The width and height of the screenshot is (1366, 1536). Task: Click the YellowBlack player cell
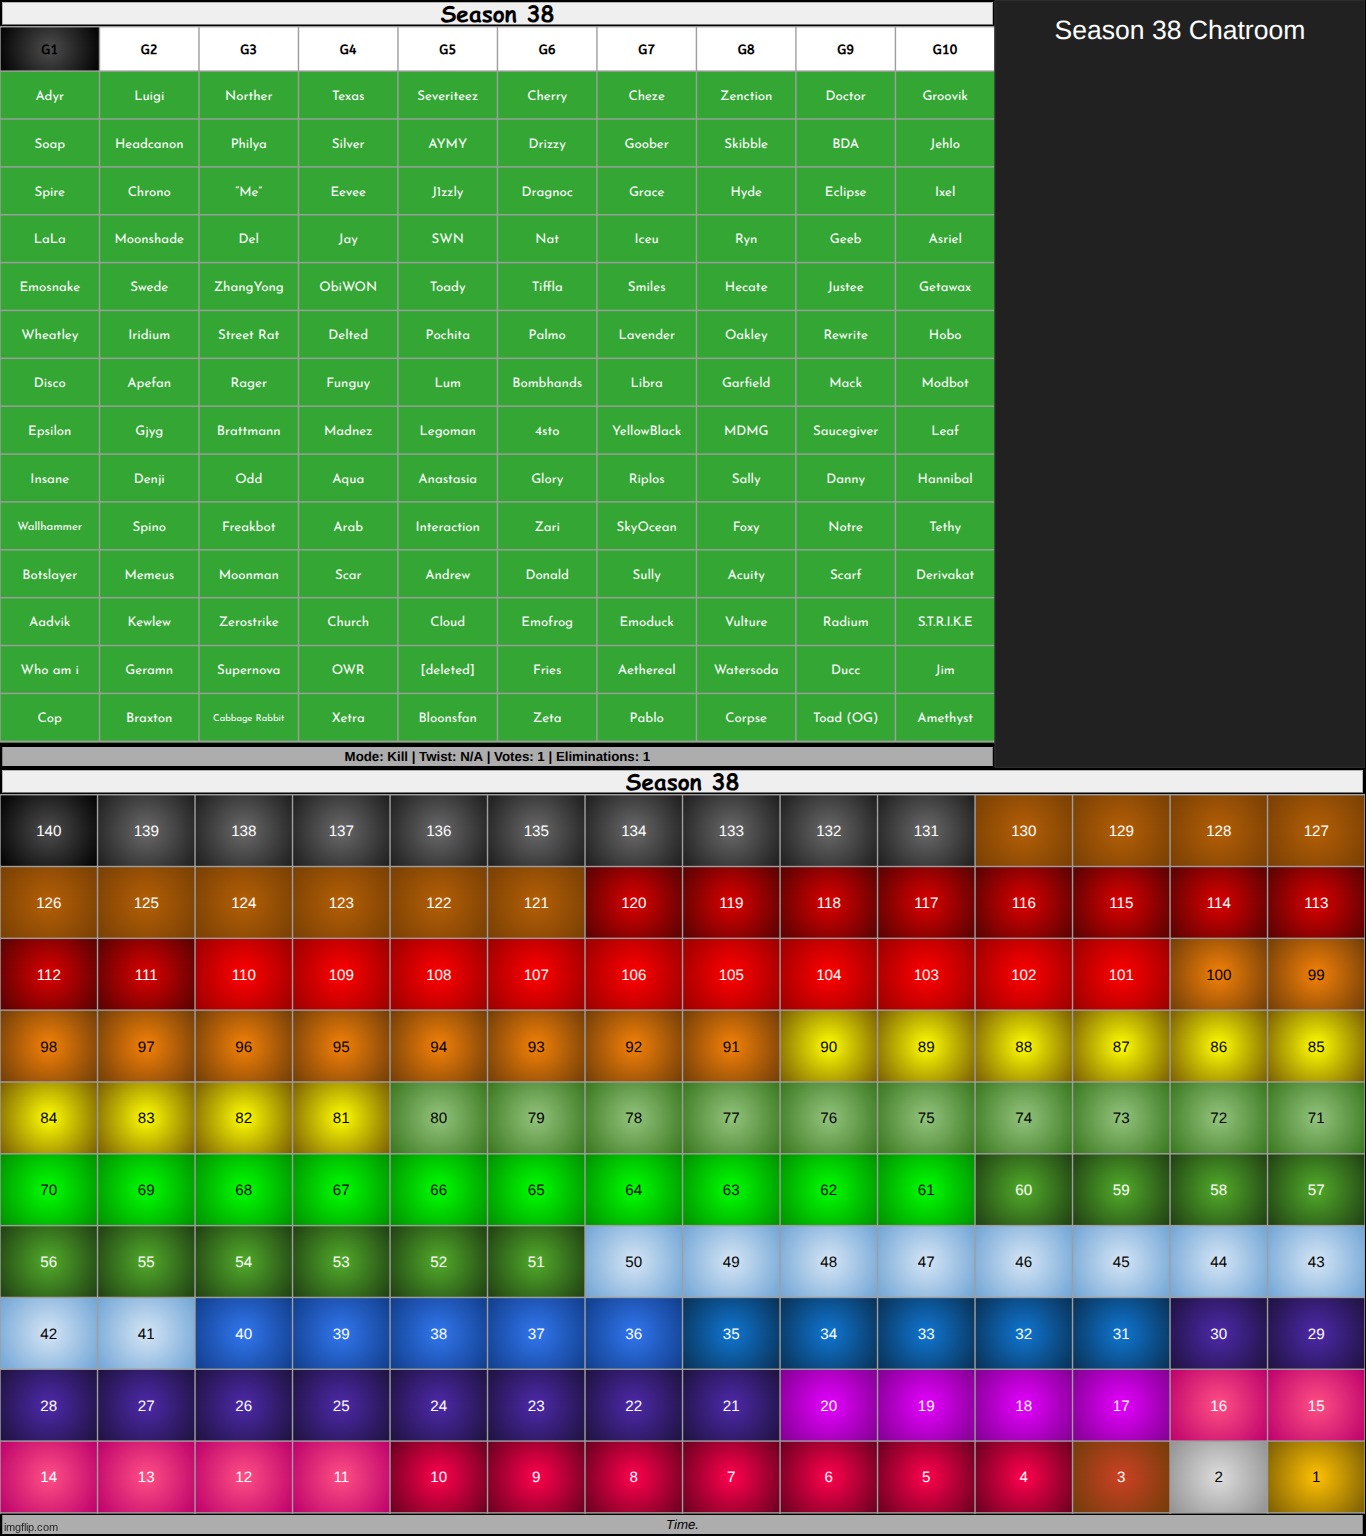pyautogui.click(x=646, y=431)
